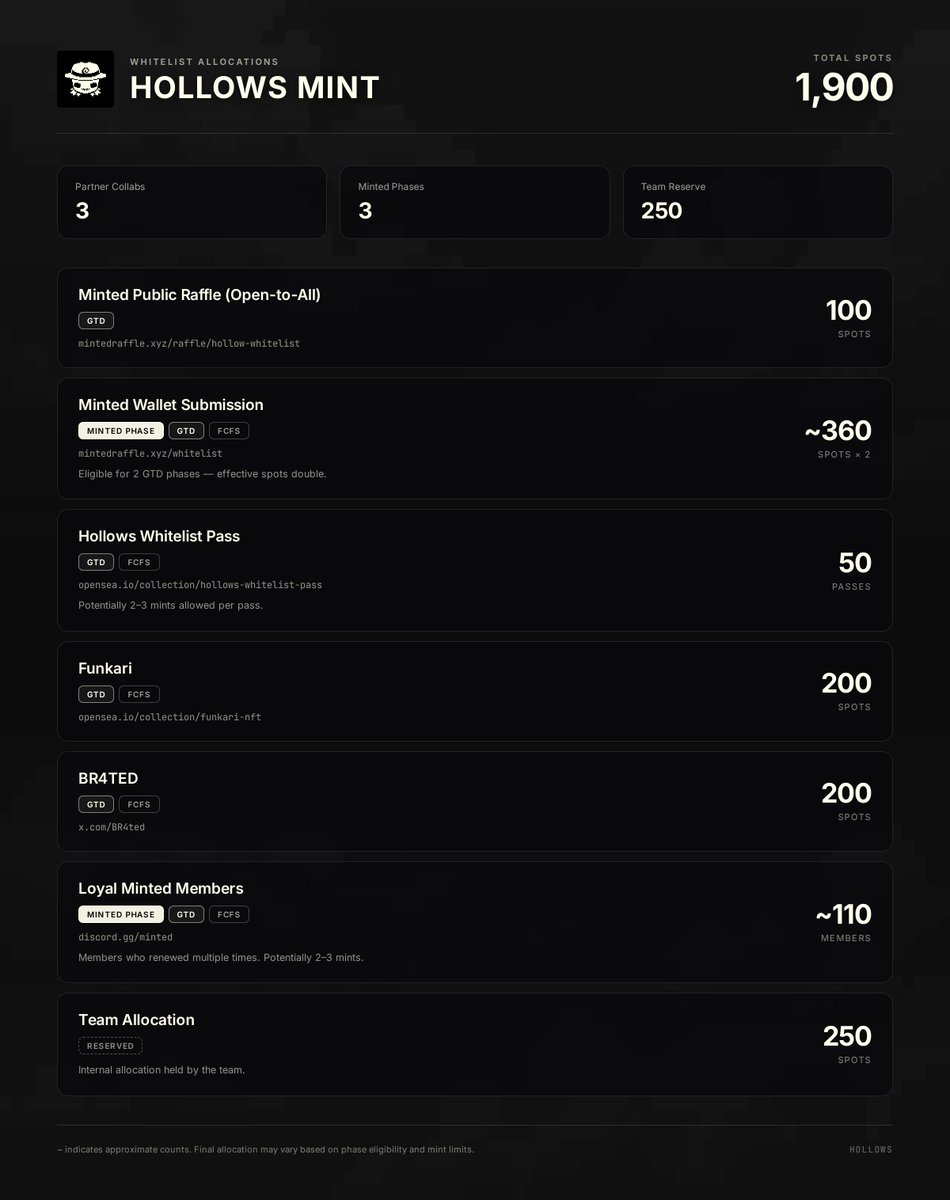The height and width of the screenshot is (1200, 950).
Task: Follow the x.com/BR4ted link
Action: click(x=112, y=827)
